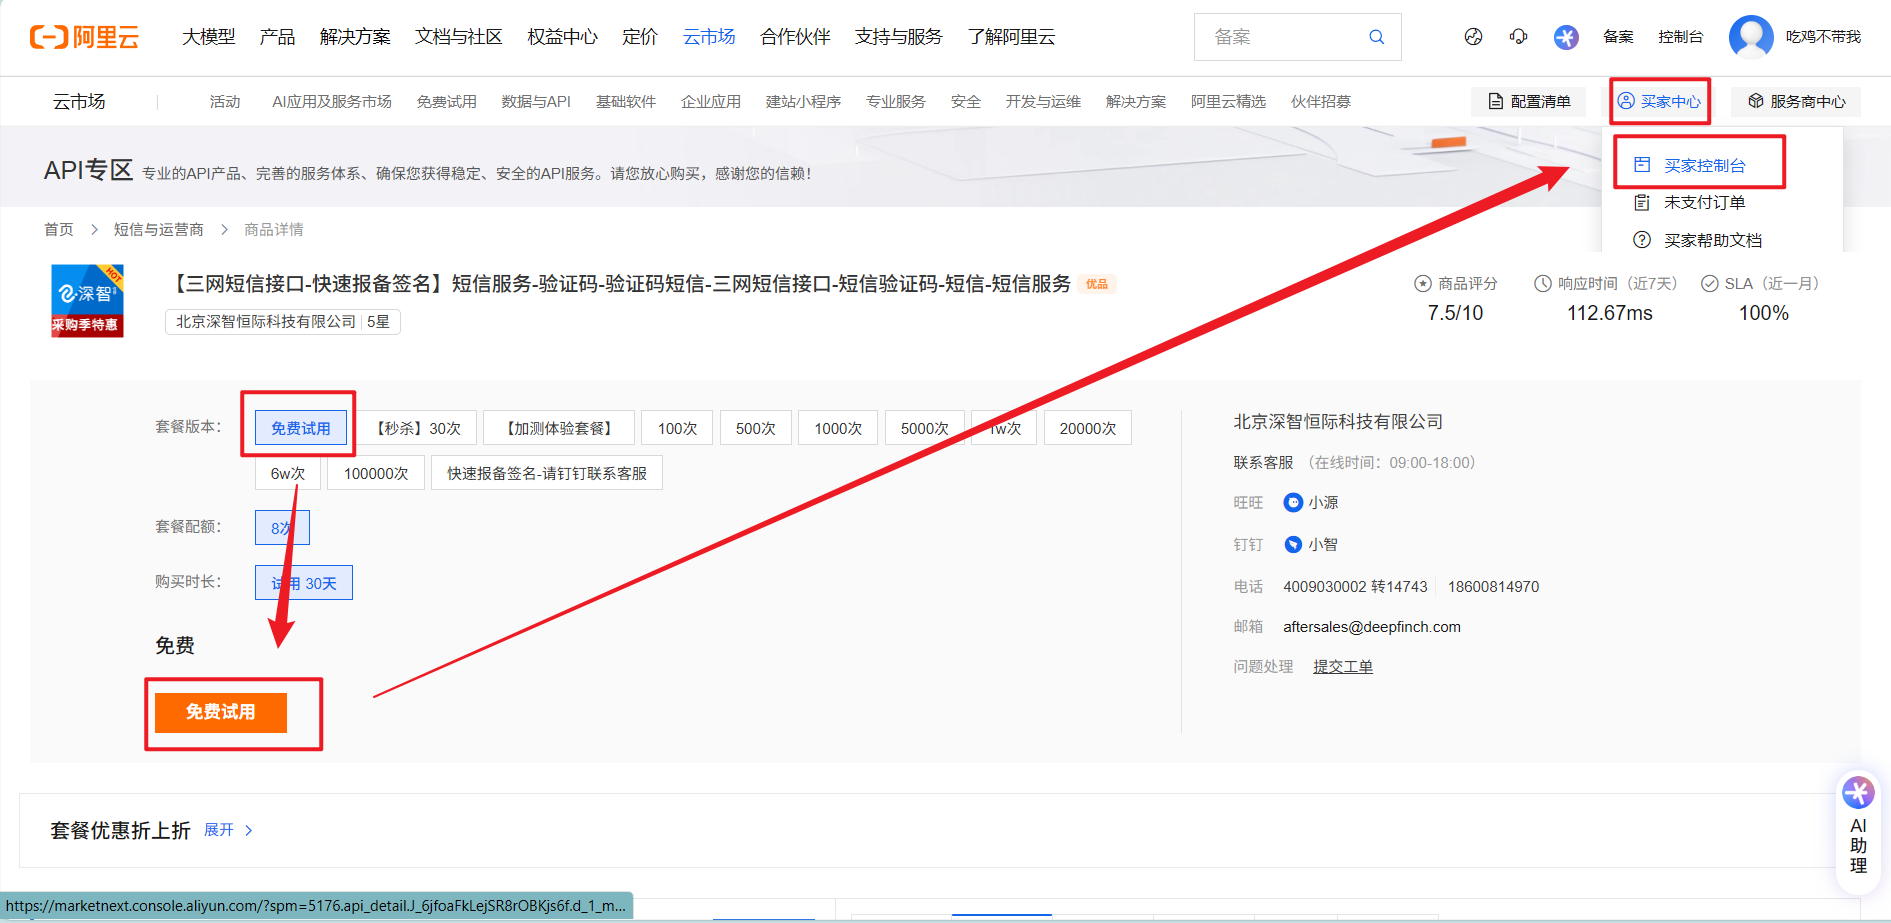Click the orange 免费试用 button
Image resolution: width=1891 pixels, height=923 pixels.
pyautogui.click(x=221, y=712)
